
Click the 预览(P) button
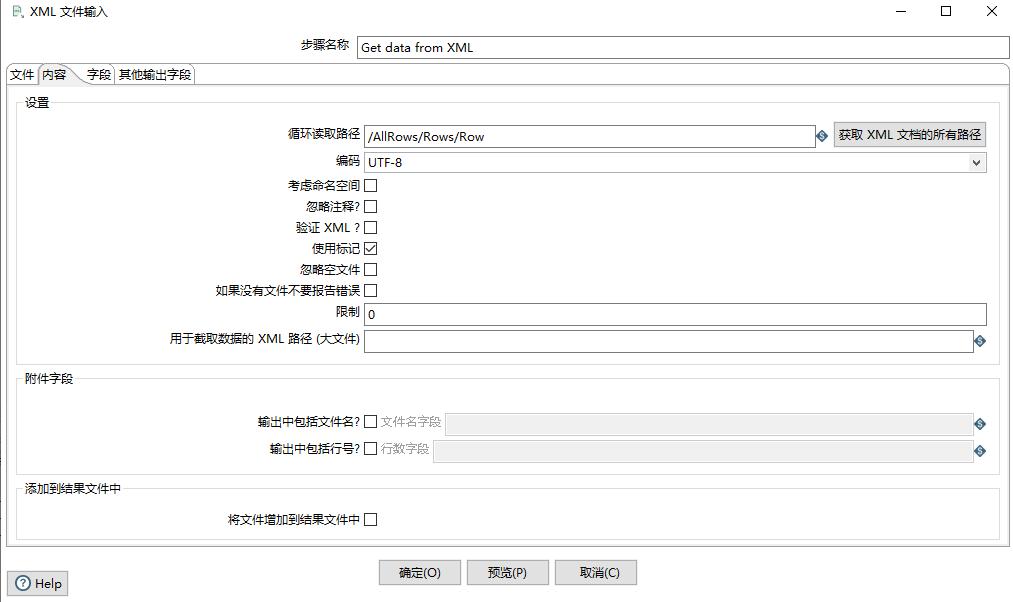(508, 572)
